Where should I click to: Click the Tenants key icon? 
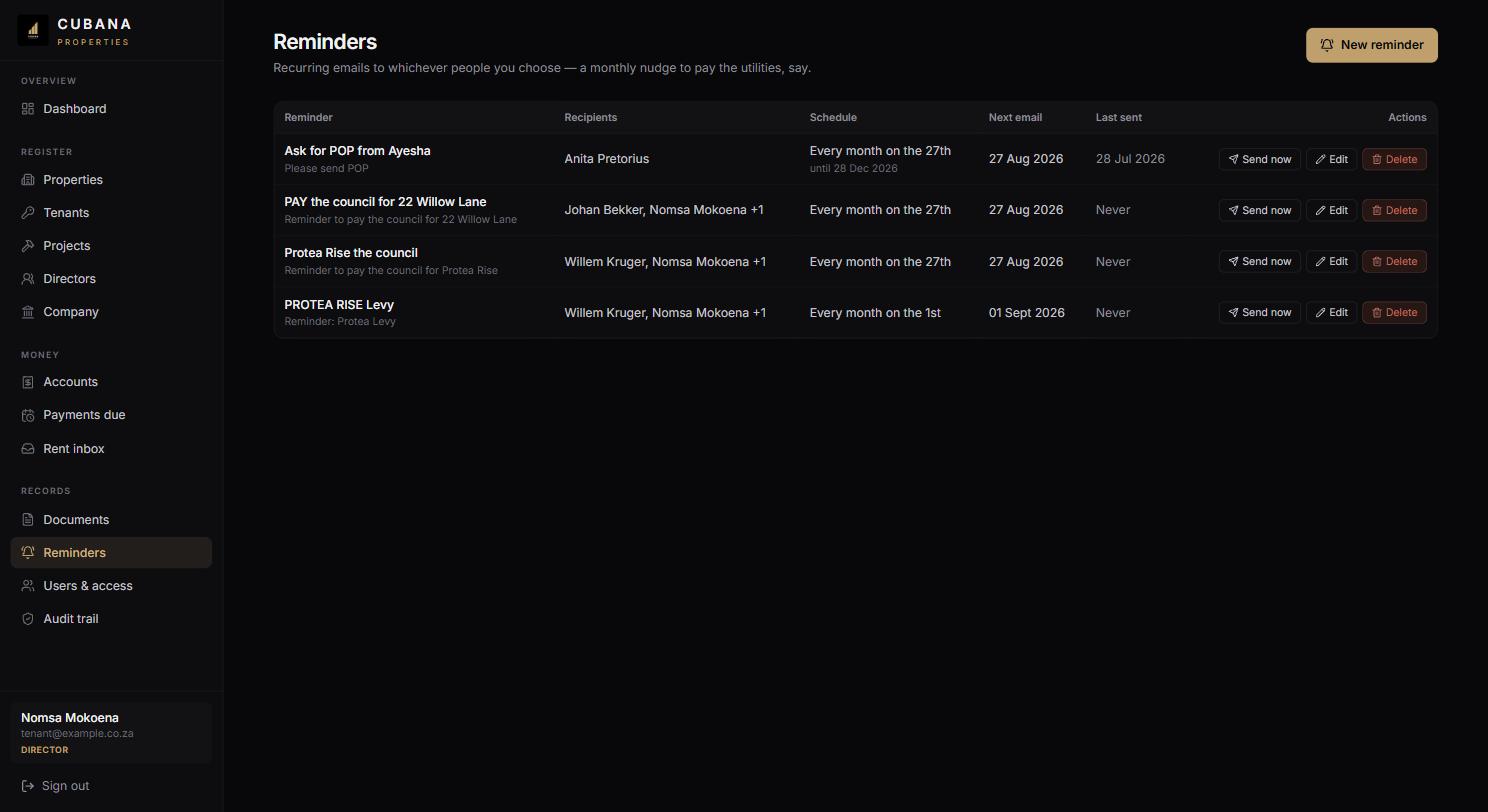tap(28, 213)
